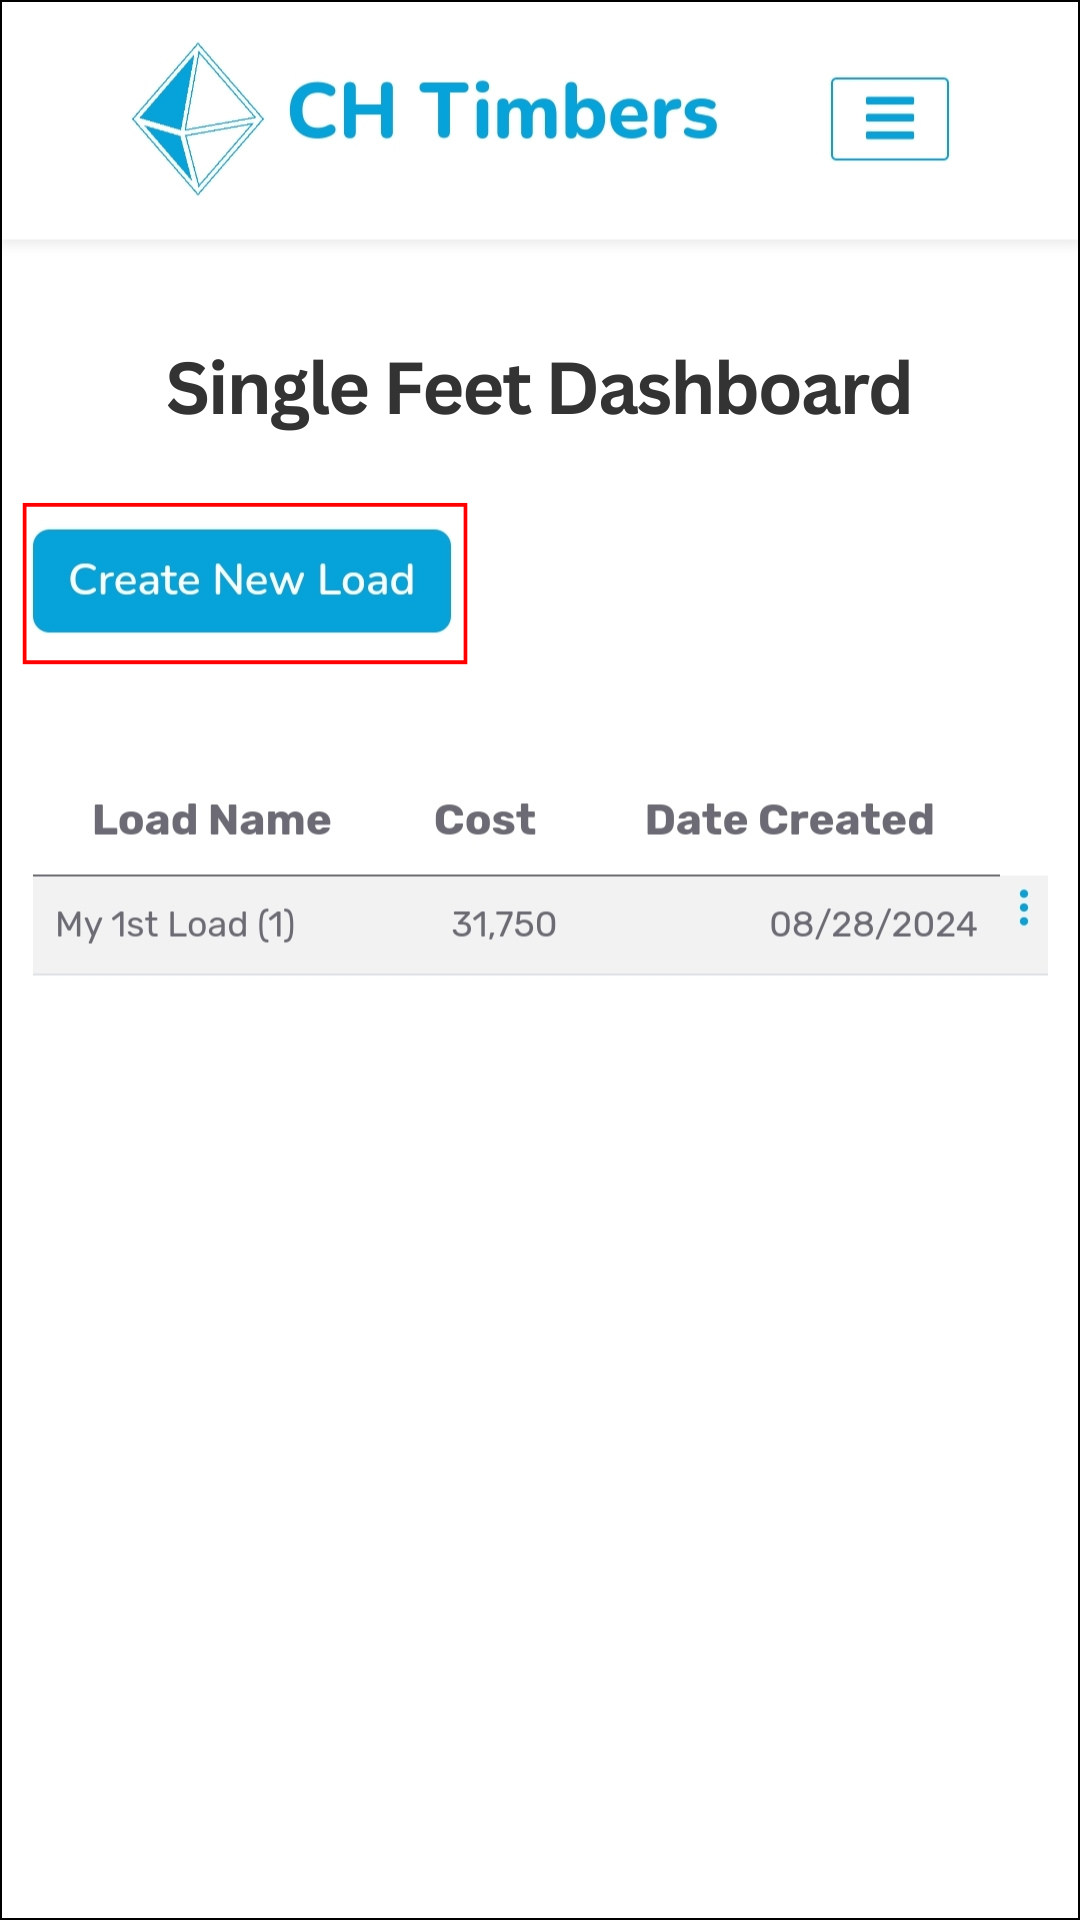Viewport: 1080px width, 1920px height.
Task: Click the word Dashboard in the page title
Action: click(730, 388)
